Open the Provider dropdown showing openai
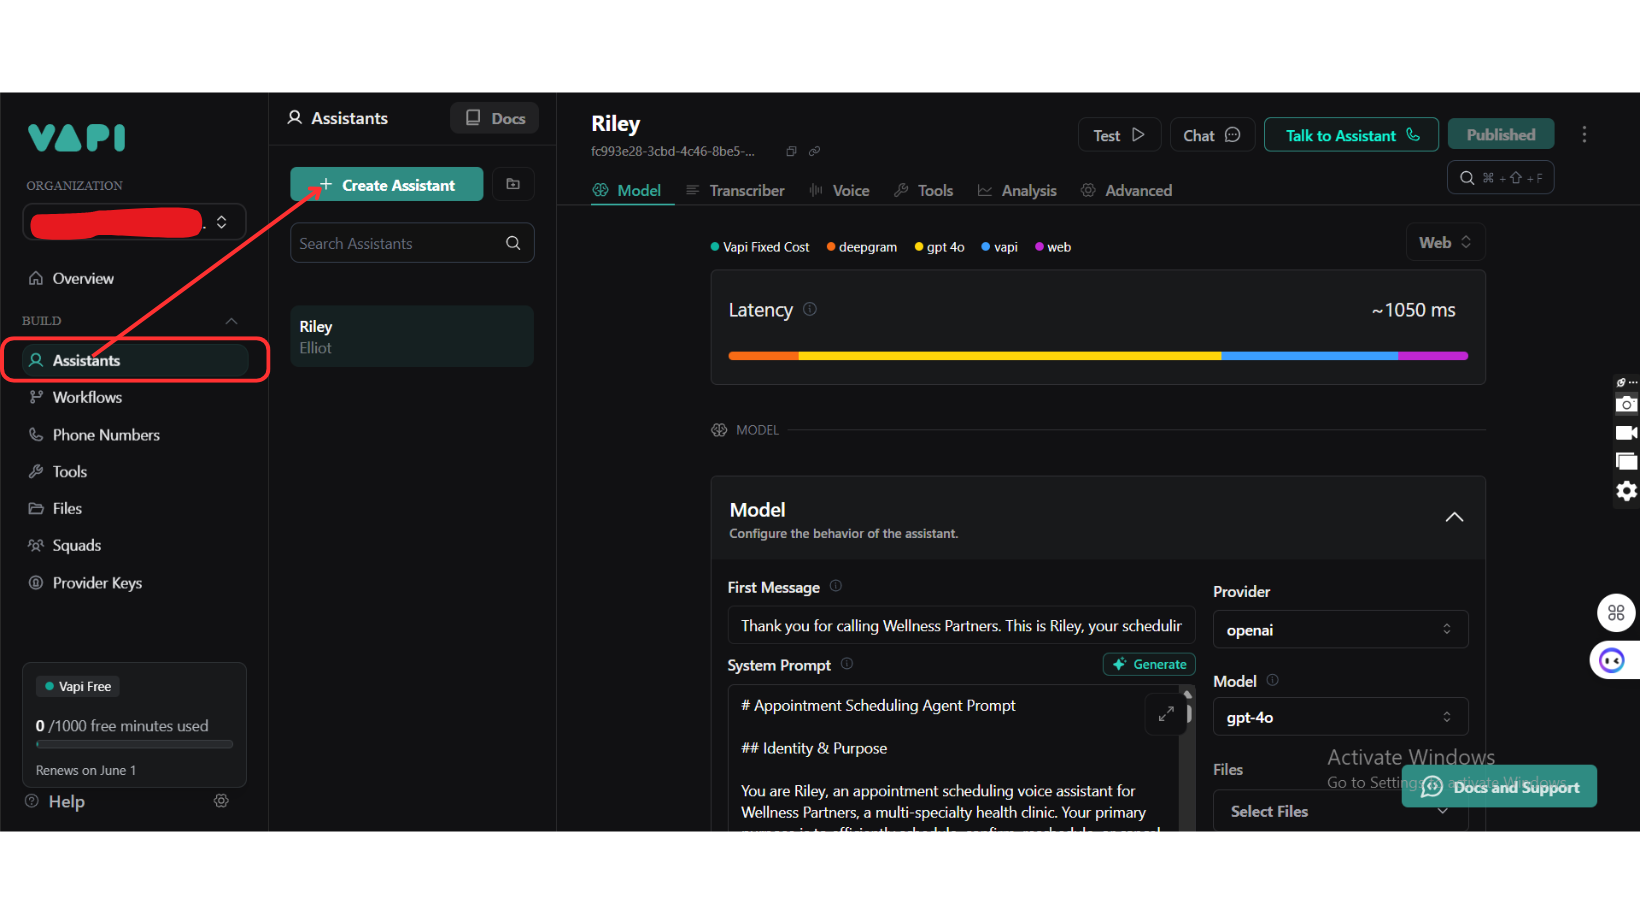 1339,630
